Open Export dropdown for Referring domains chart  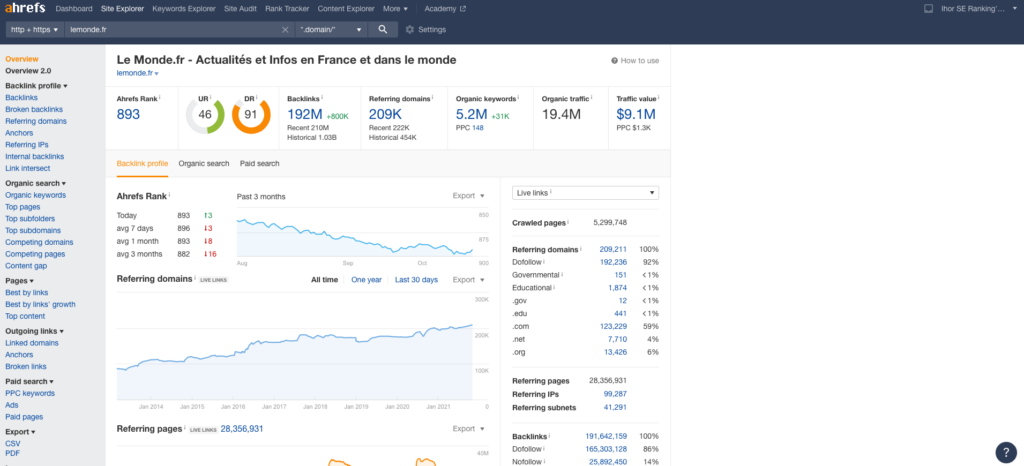tap(469, 279)
